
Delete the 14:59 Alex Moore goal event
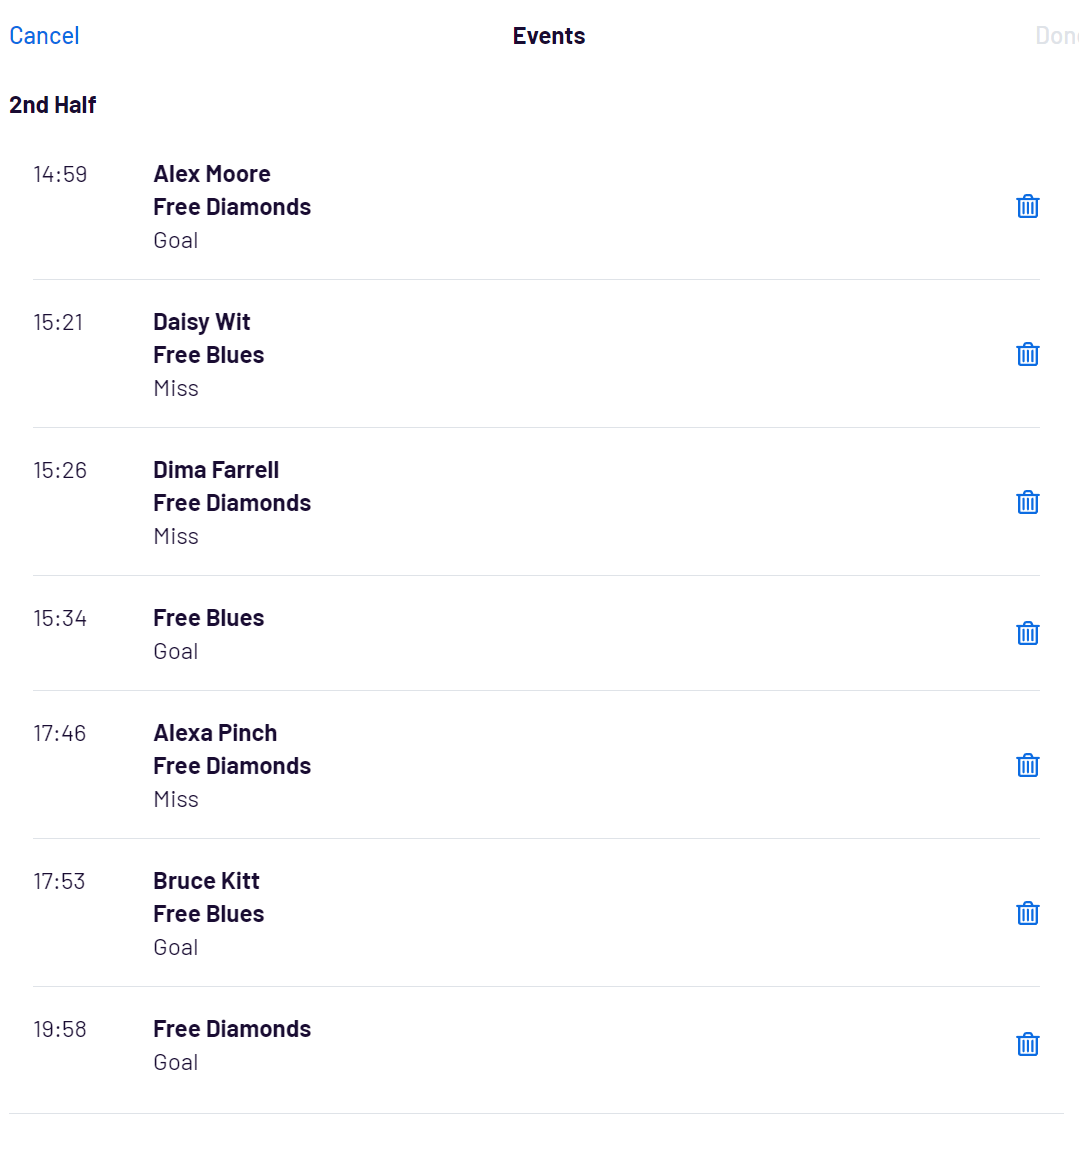(x=1027, y=207)
